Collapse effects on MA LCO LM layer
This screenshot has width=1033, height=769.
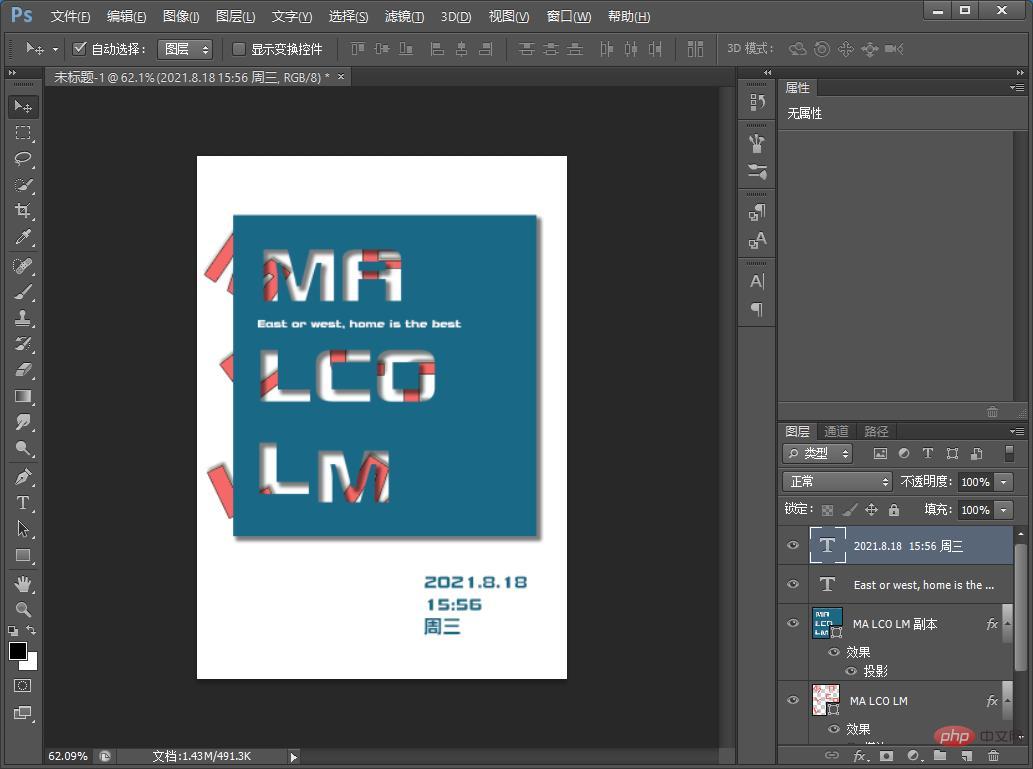pos(1007,700)
